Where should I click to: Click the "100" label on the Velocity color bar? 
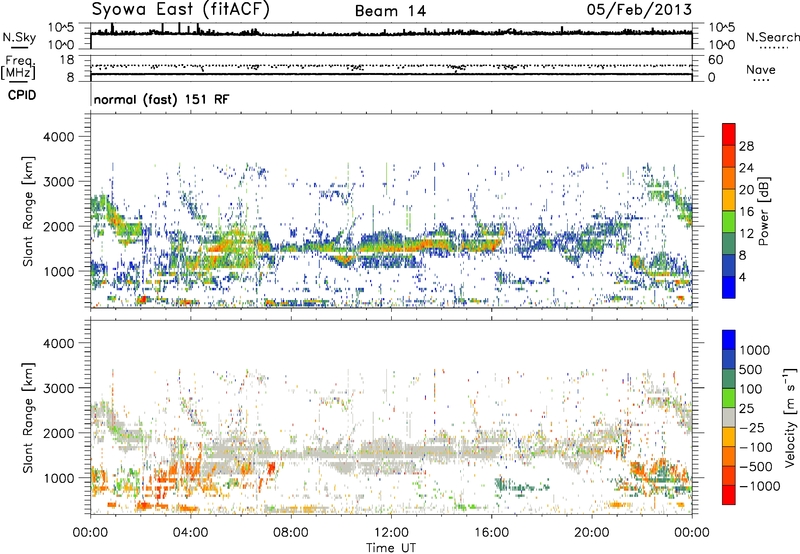point(751,389)
